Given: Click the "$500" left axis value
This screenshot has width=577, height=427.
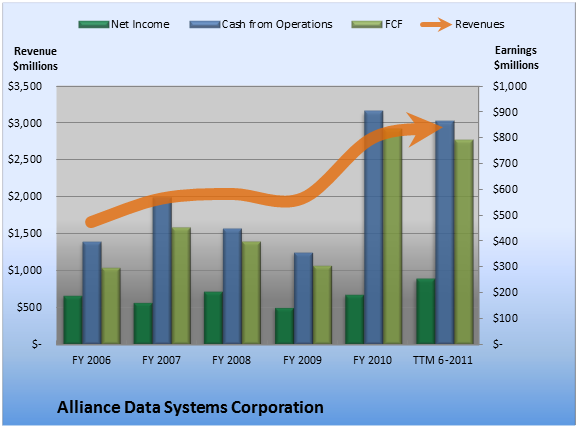Looking at the screenshot, I should (x=29, y=307).
